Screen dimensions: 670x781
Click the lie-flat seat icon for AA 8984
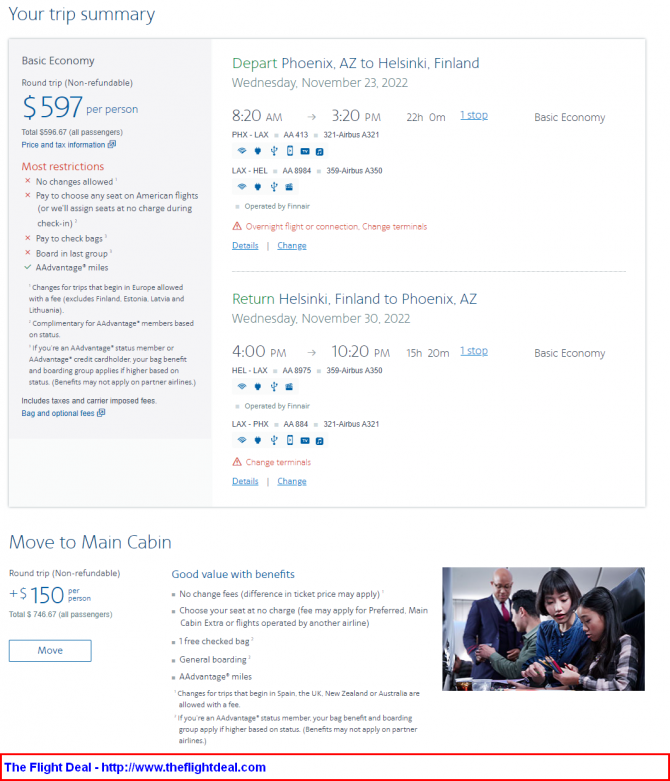click(288, 187)
